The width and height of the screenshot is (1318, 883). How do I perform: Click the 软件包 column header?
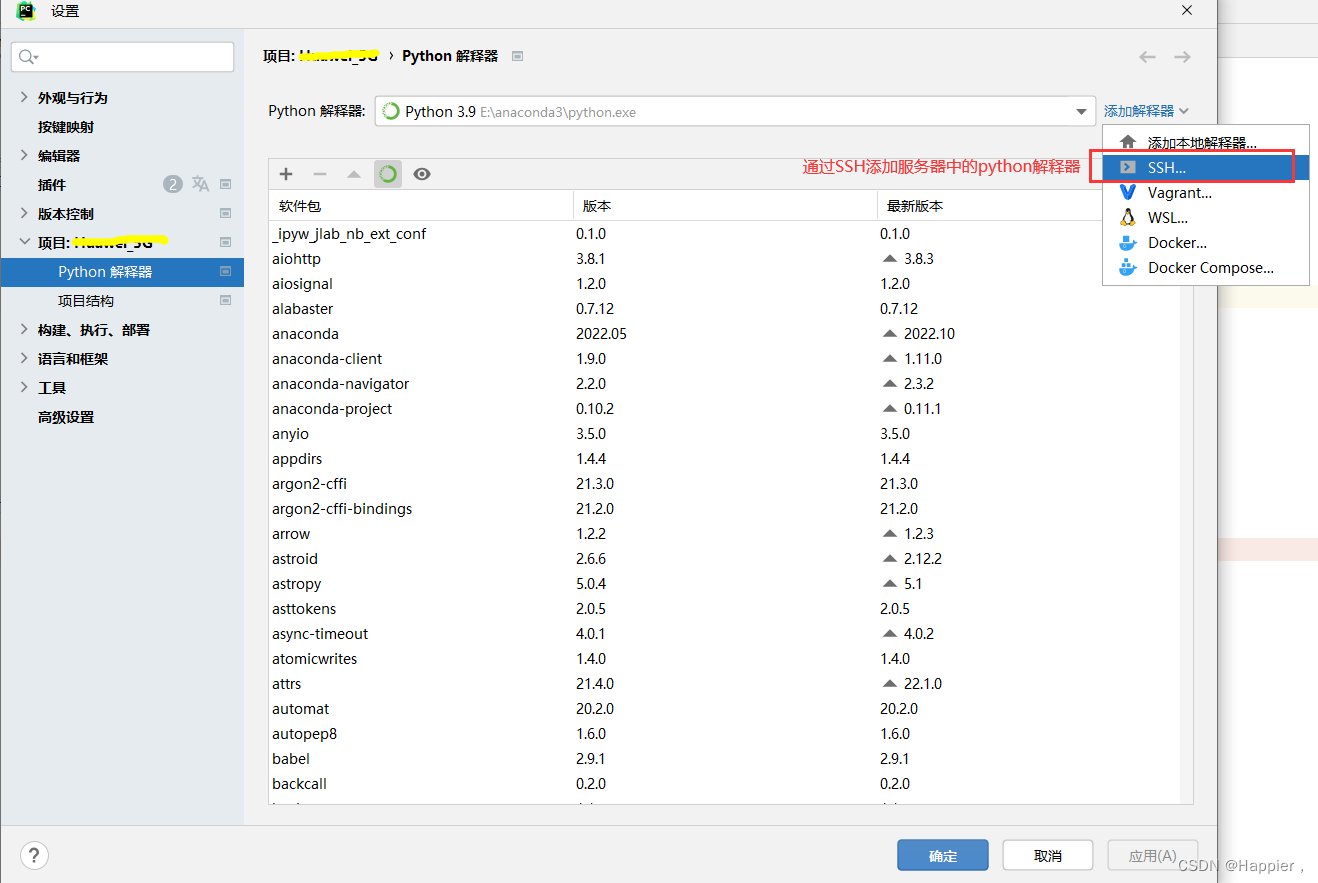[421, 206]
